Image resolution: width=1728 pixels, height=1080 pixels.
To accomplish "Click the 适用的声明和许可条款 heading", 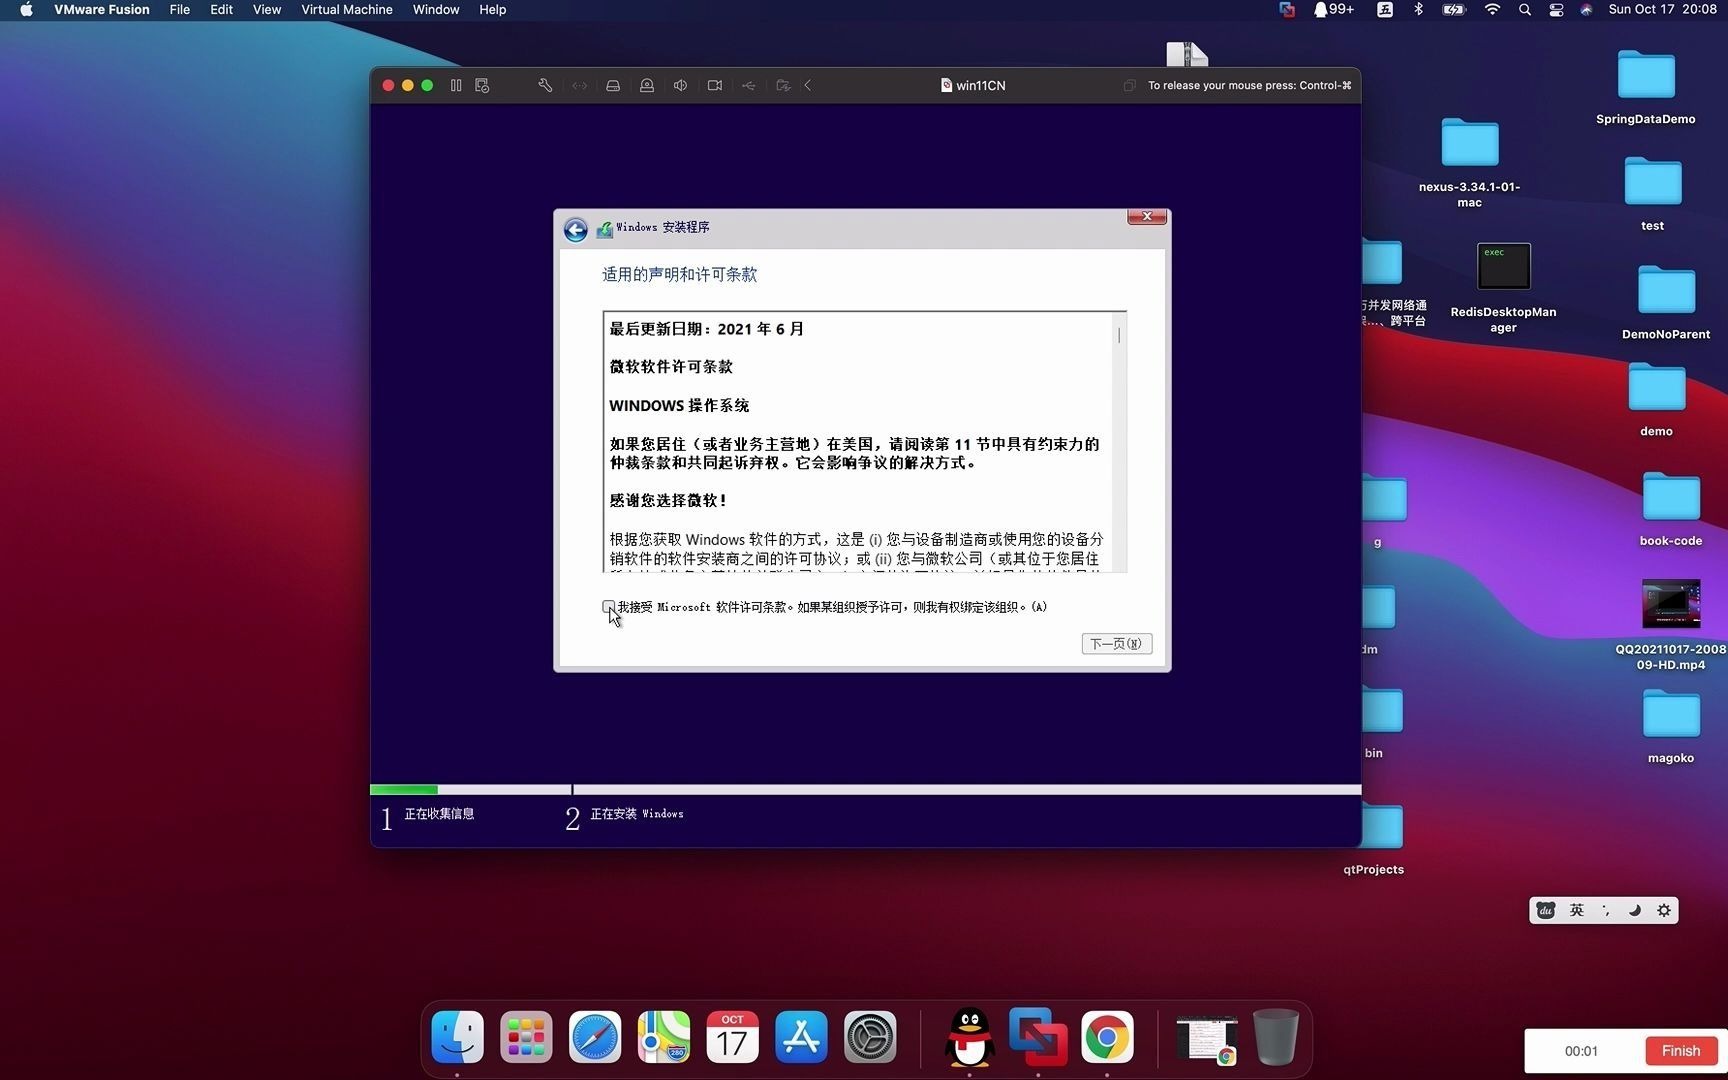I will [679, 274].
